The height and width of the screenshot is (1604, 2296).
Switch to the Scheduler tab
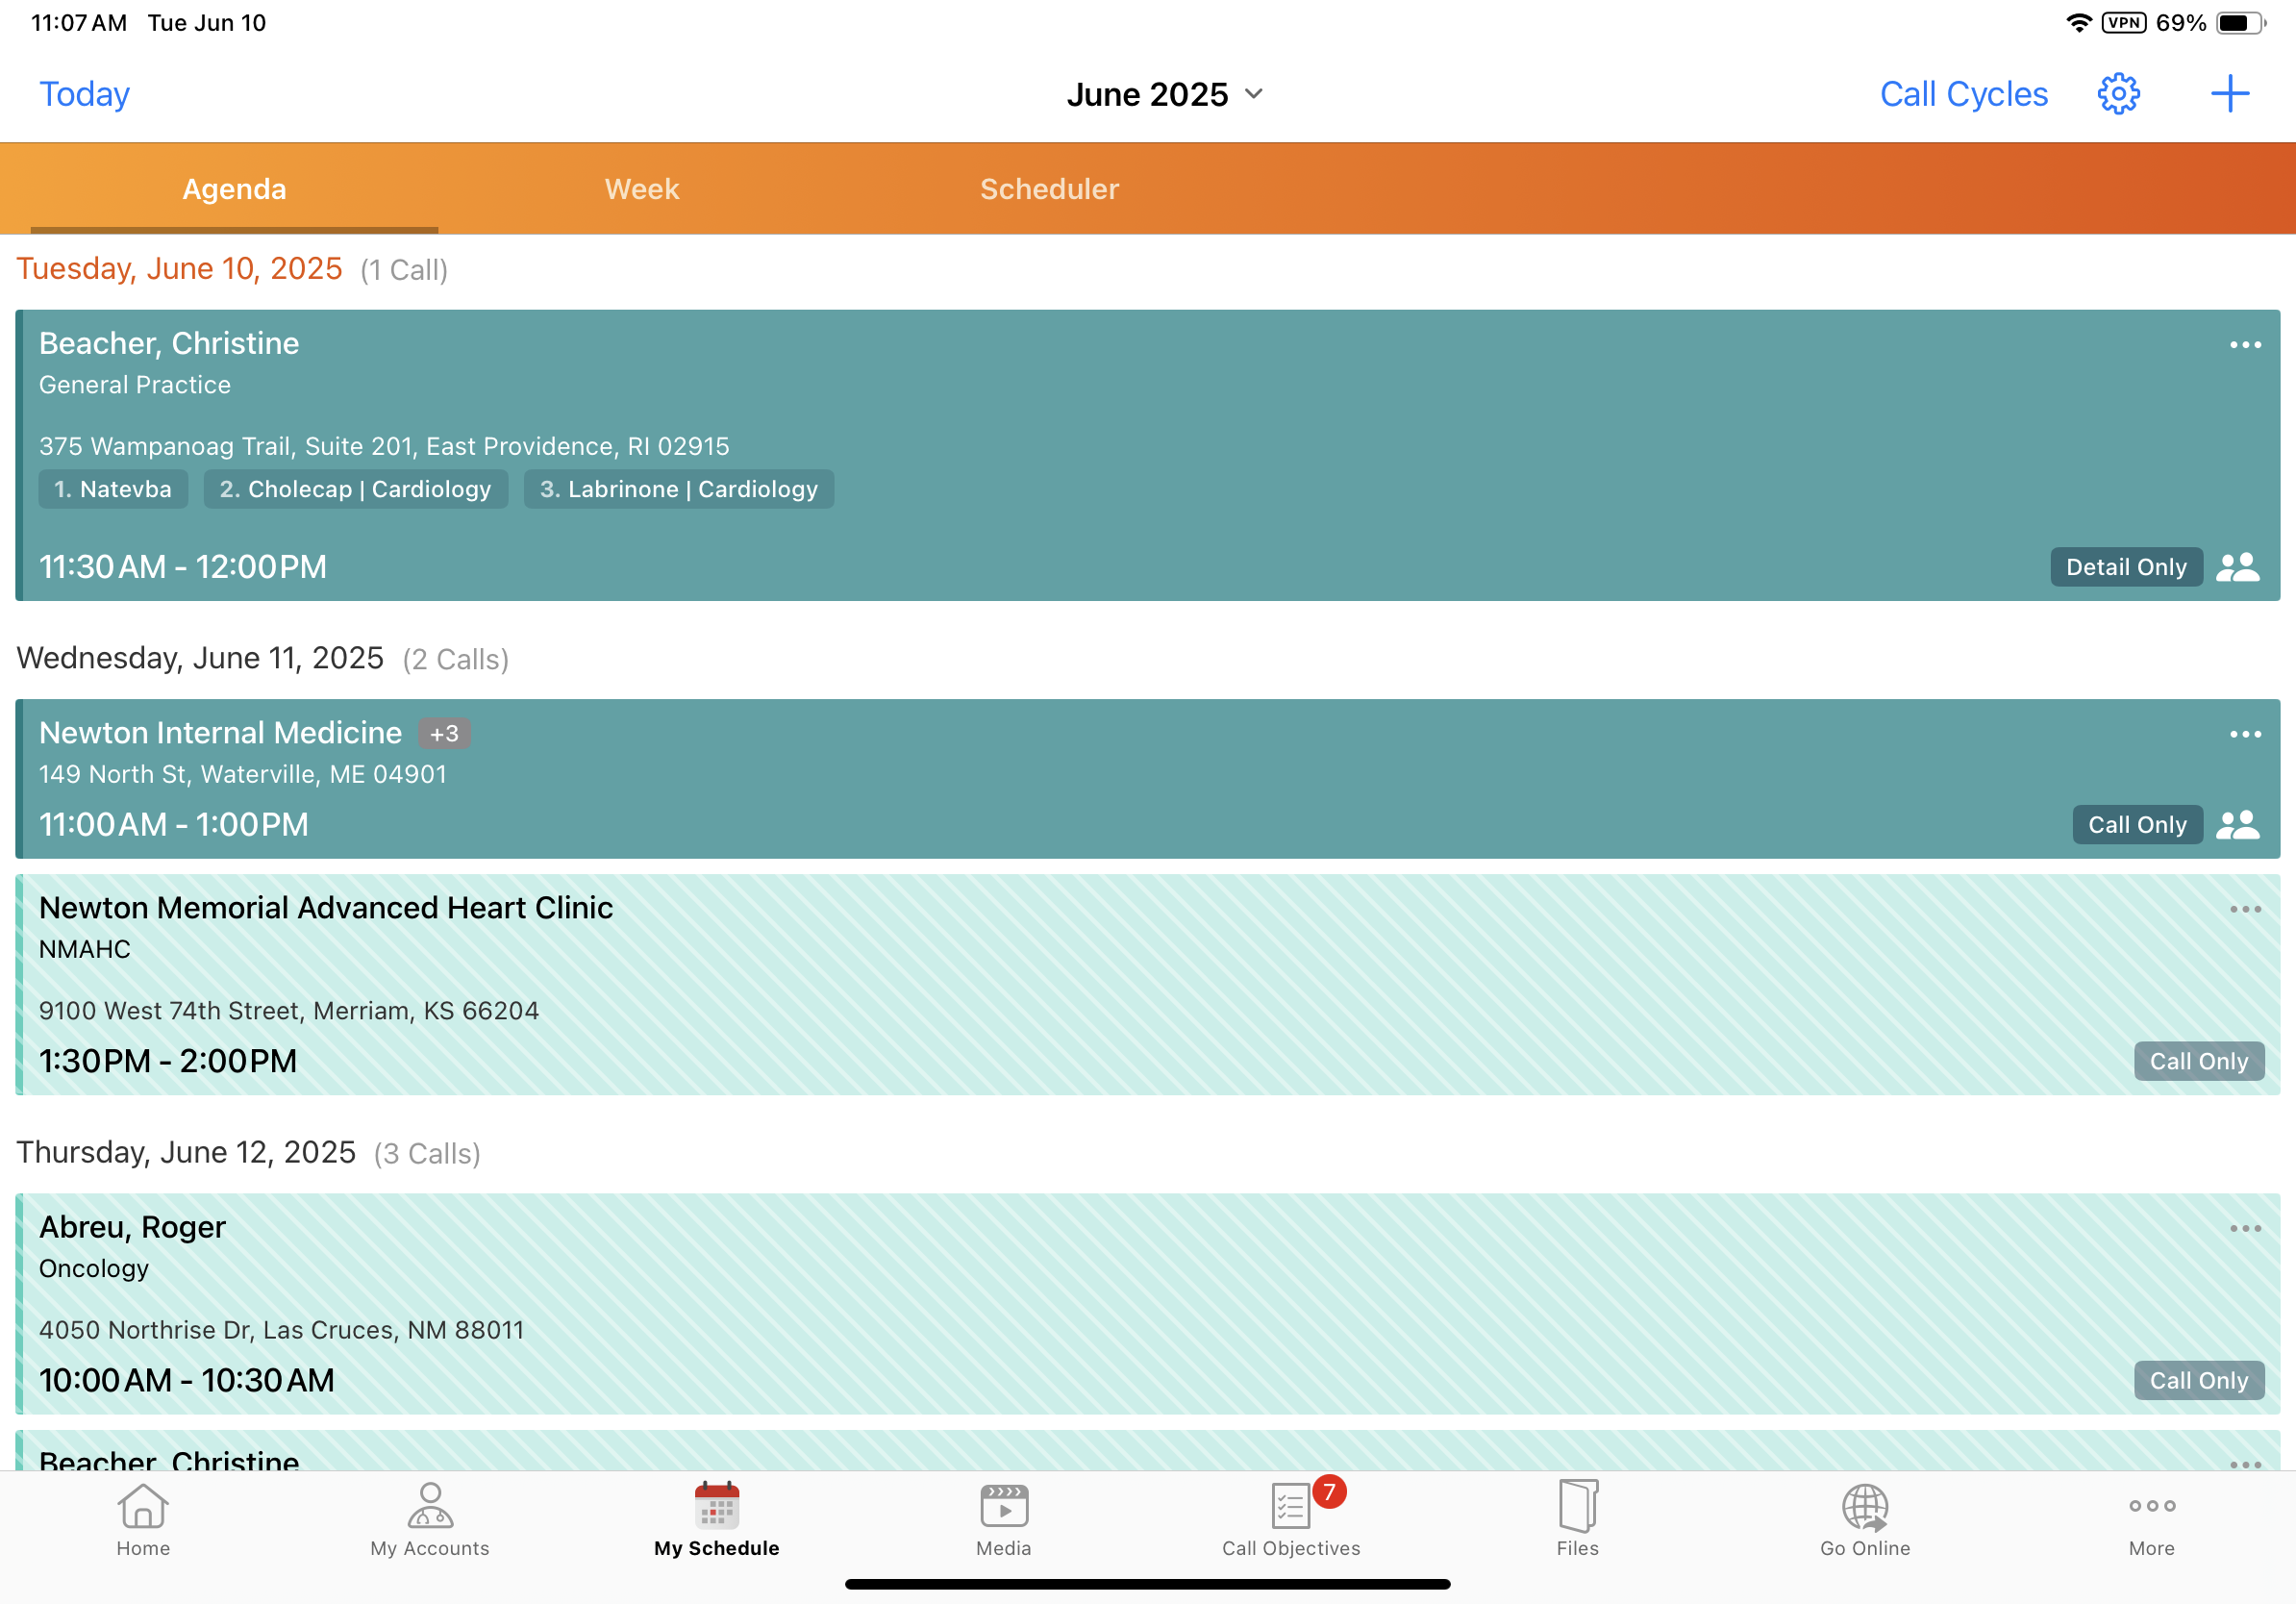tap(1049, 189)
